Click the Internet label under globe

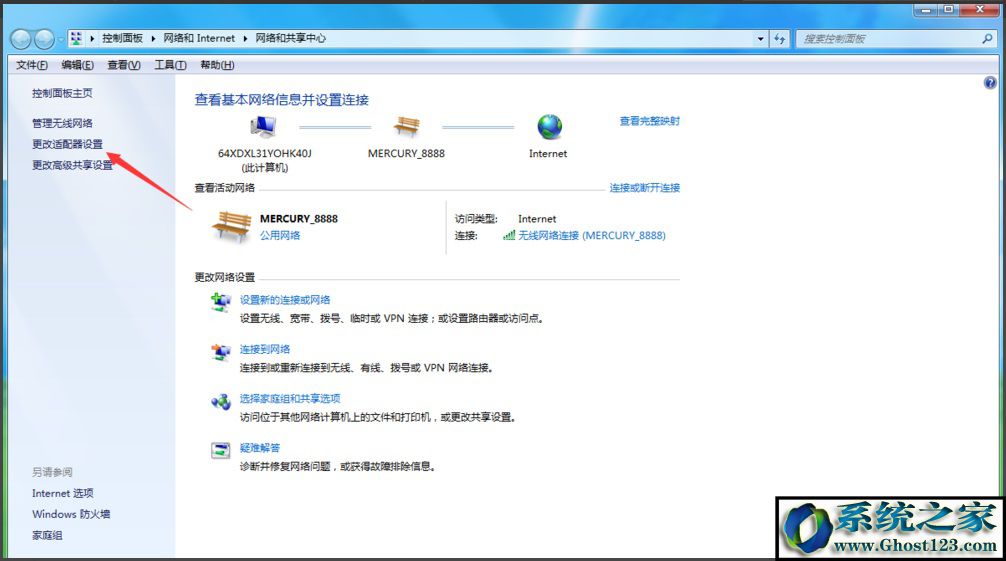pyautogui.click(x=548, y=153)
